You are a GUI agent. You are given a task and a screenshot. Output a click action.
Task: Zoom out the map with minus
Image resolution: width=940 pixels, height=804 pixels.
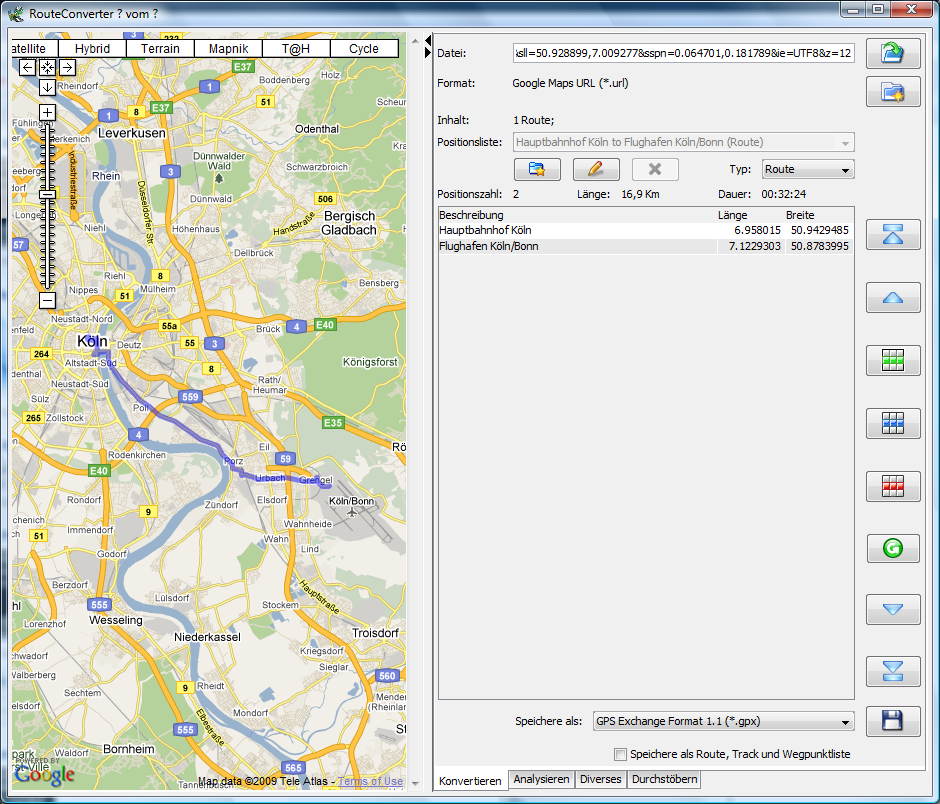point(47,300)
